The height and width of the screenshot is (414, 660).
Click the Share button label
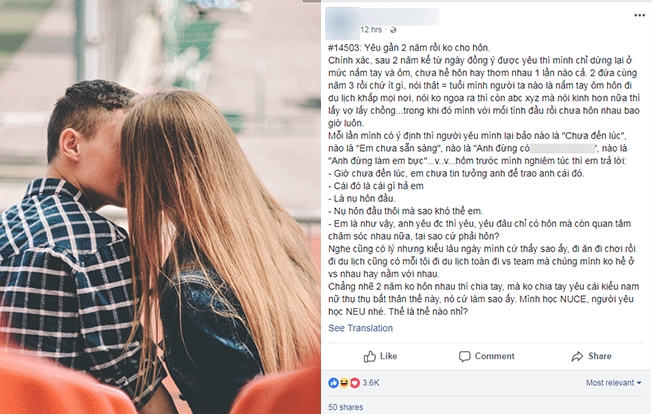600,356
